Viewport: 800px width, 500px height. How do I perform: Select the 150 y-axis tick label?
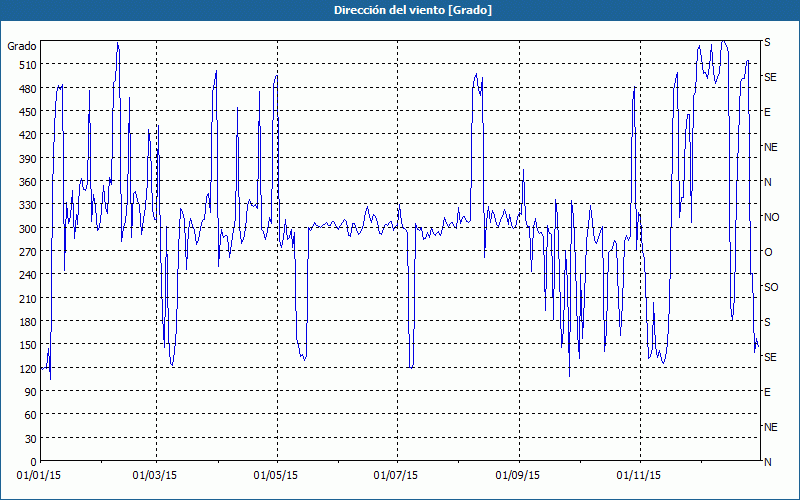(x=28, y=345)
